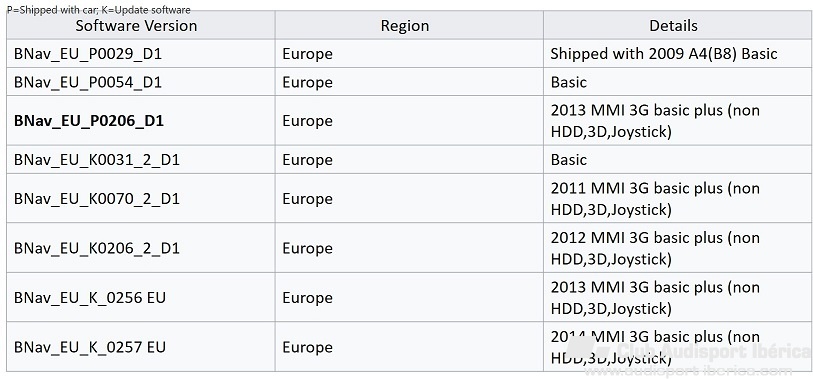
Task: Select the BNav_EU_P0029_D1 cell
Action: (88, 54)
